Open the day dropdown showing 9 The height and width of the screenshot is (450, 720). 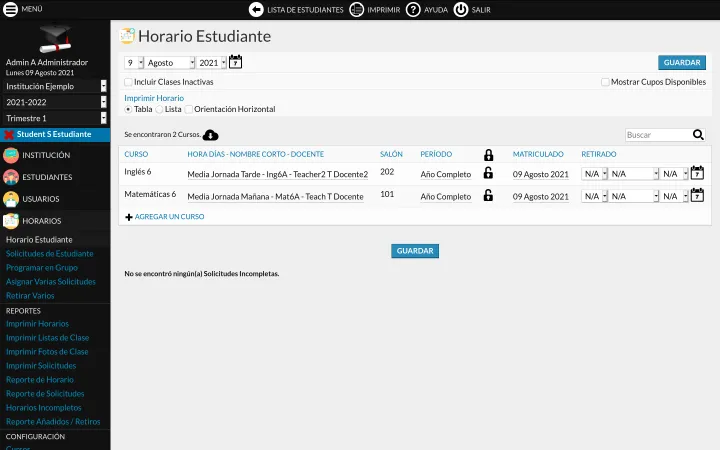(134, 62)
